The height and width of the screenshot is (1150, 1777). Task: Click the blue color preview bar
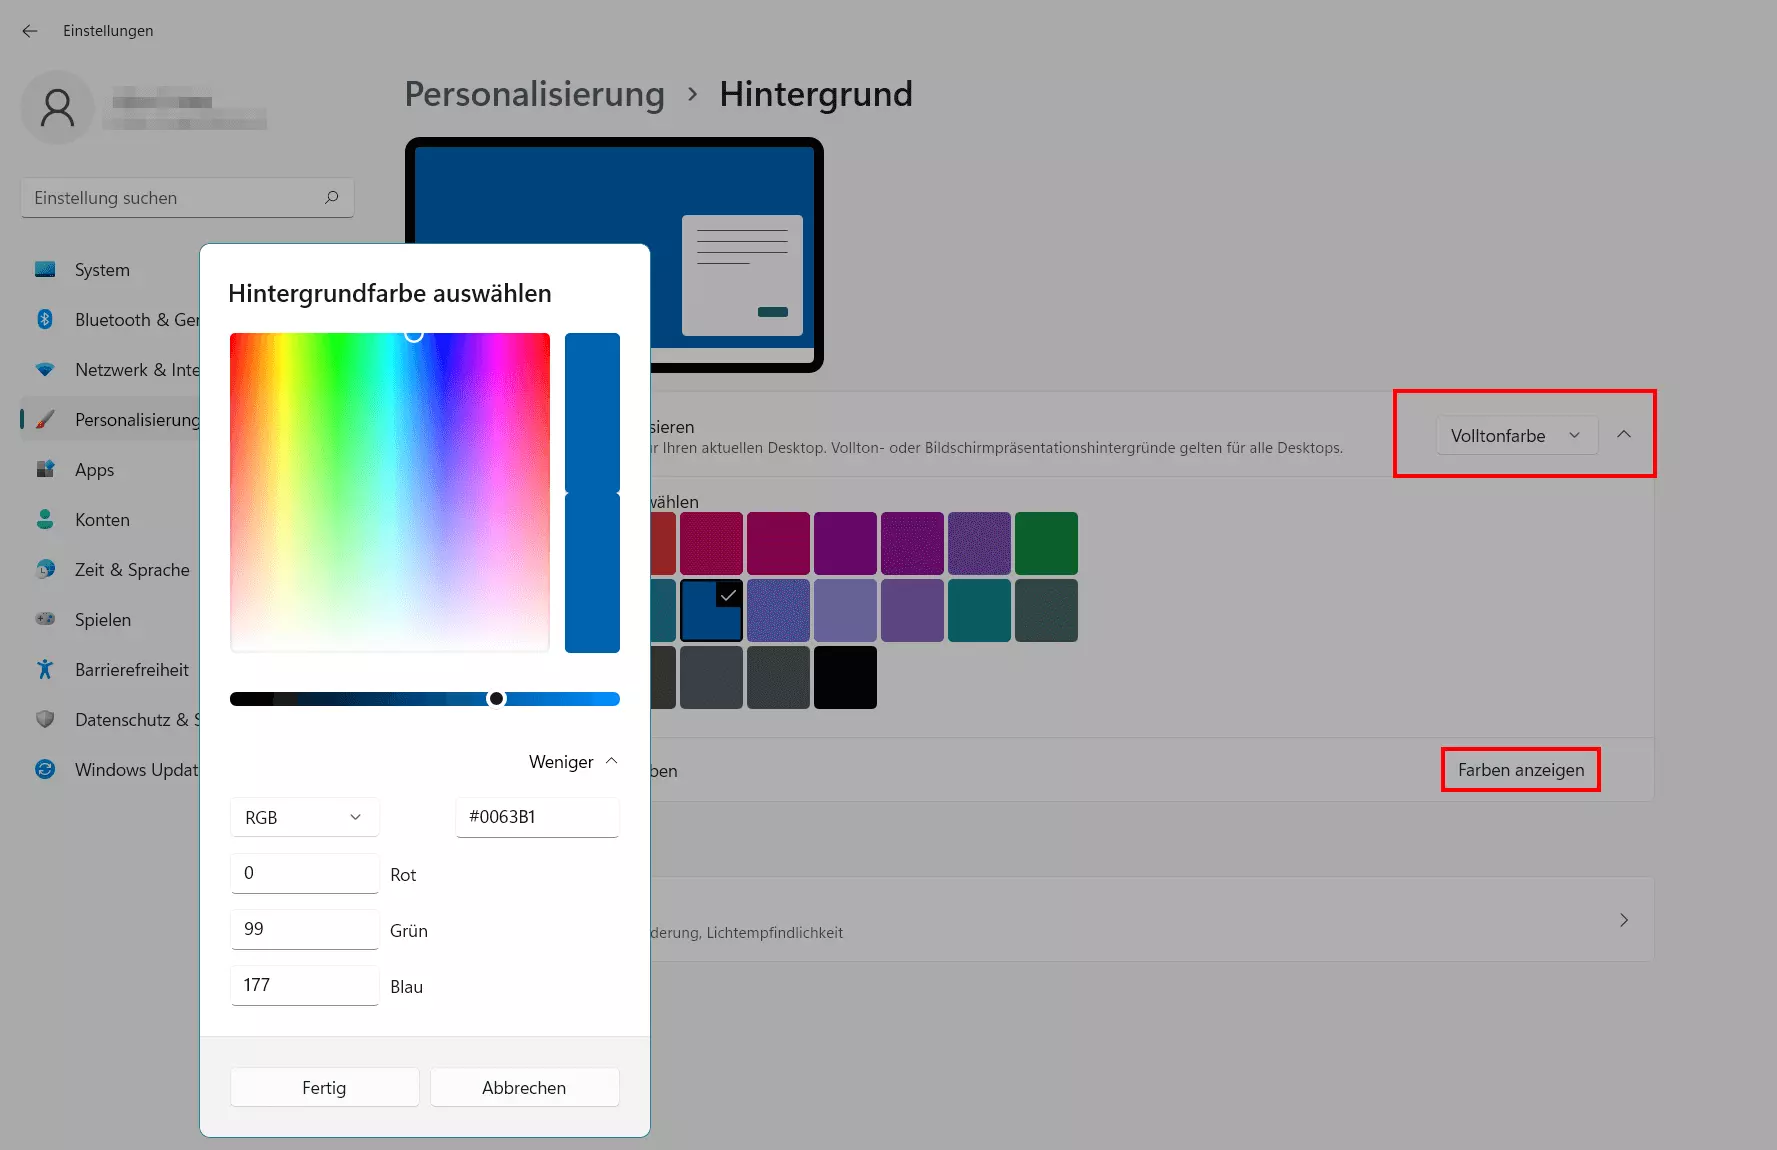(592, 492)
